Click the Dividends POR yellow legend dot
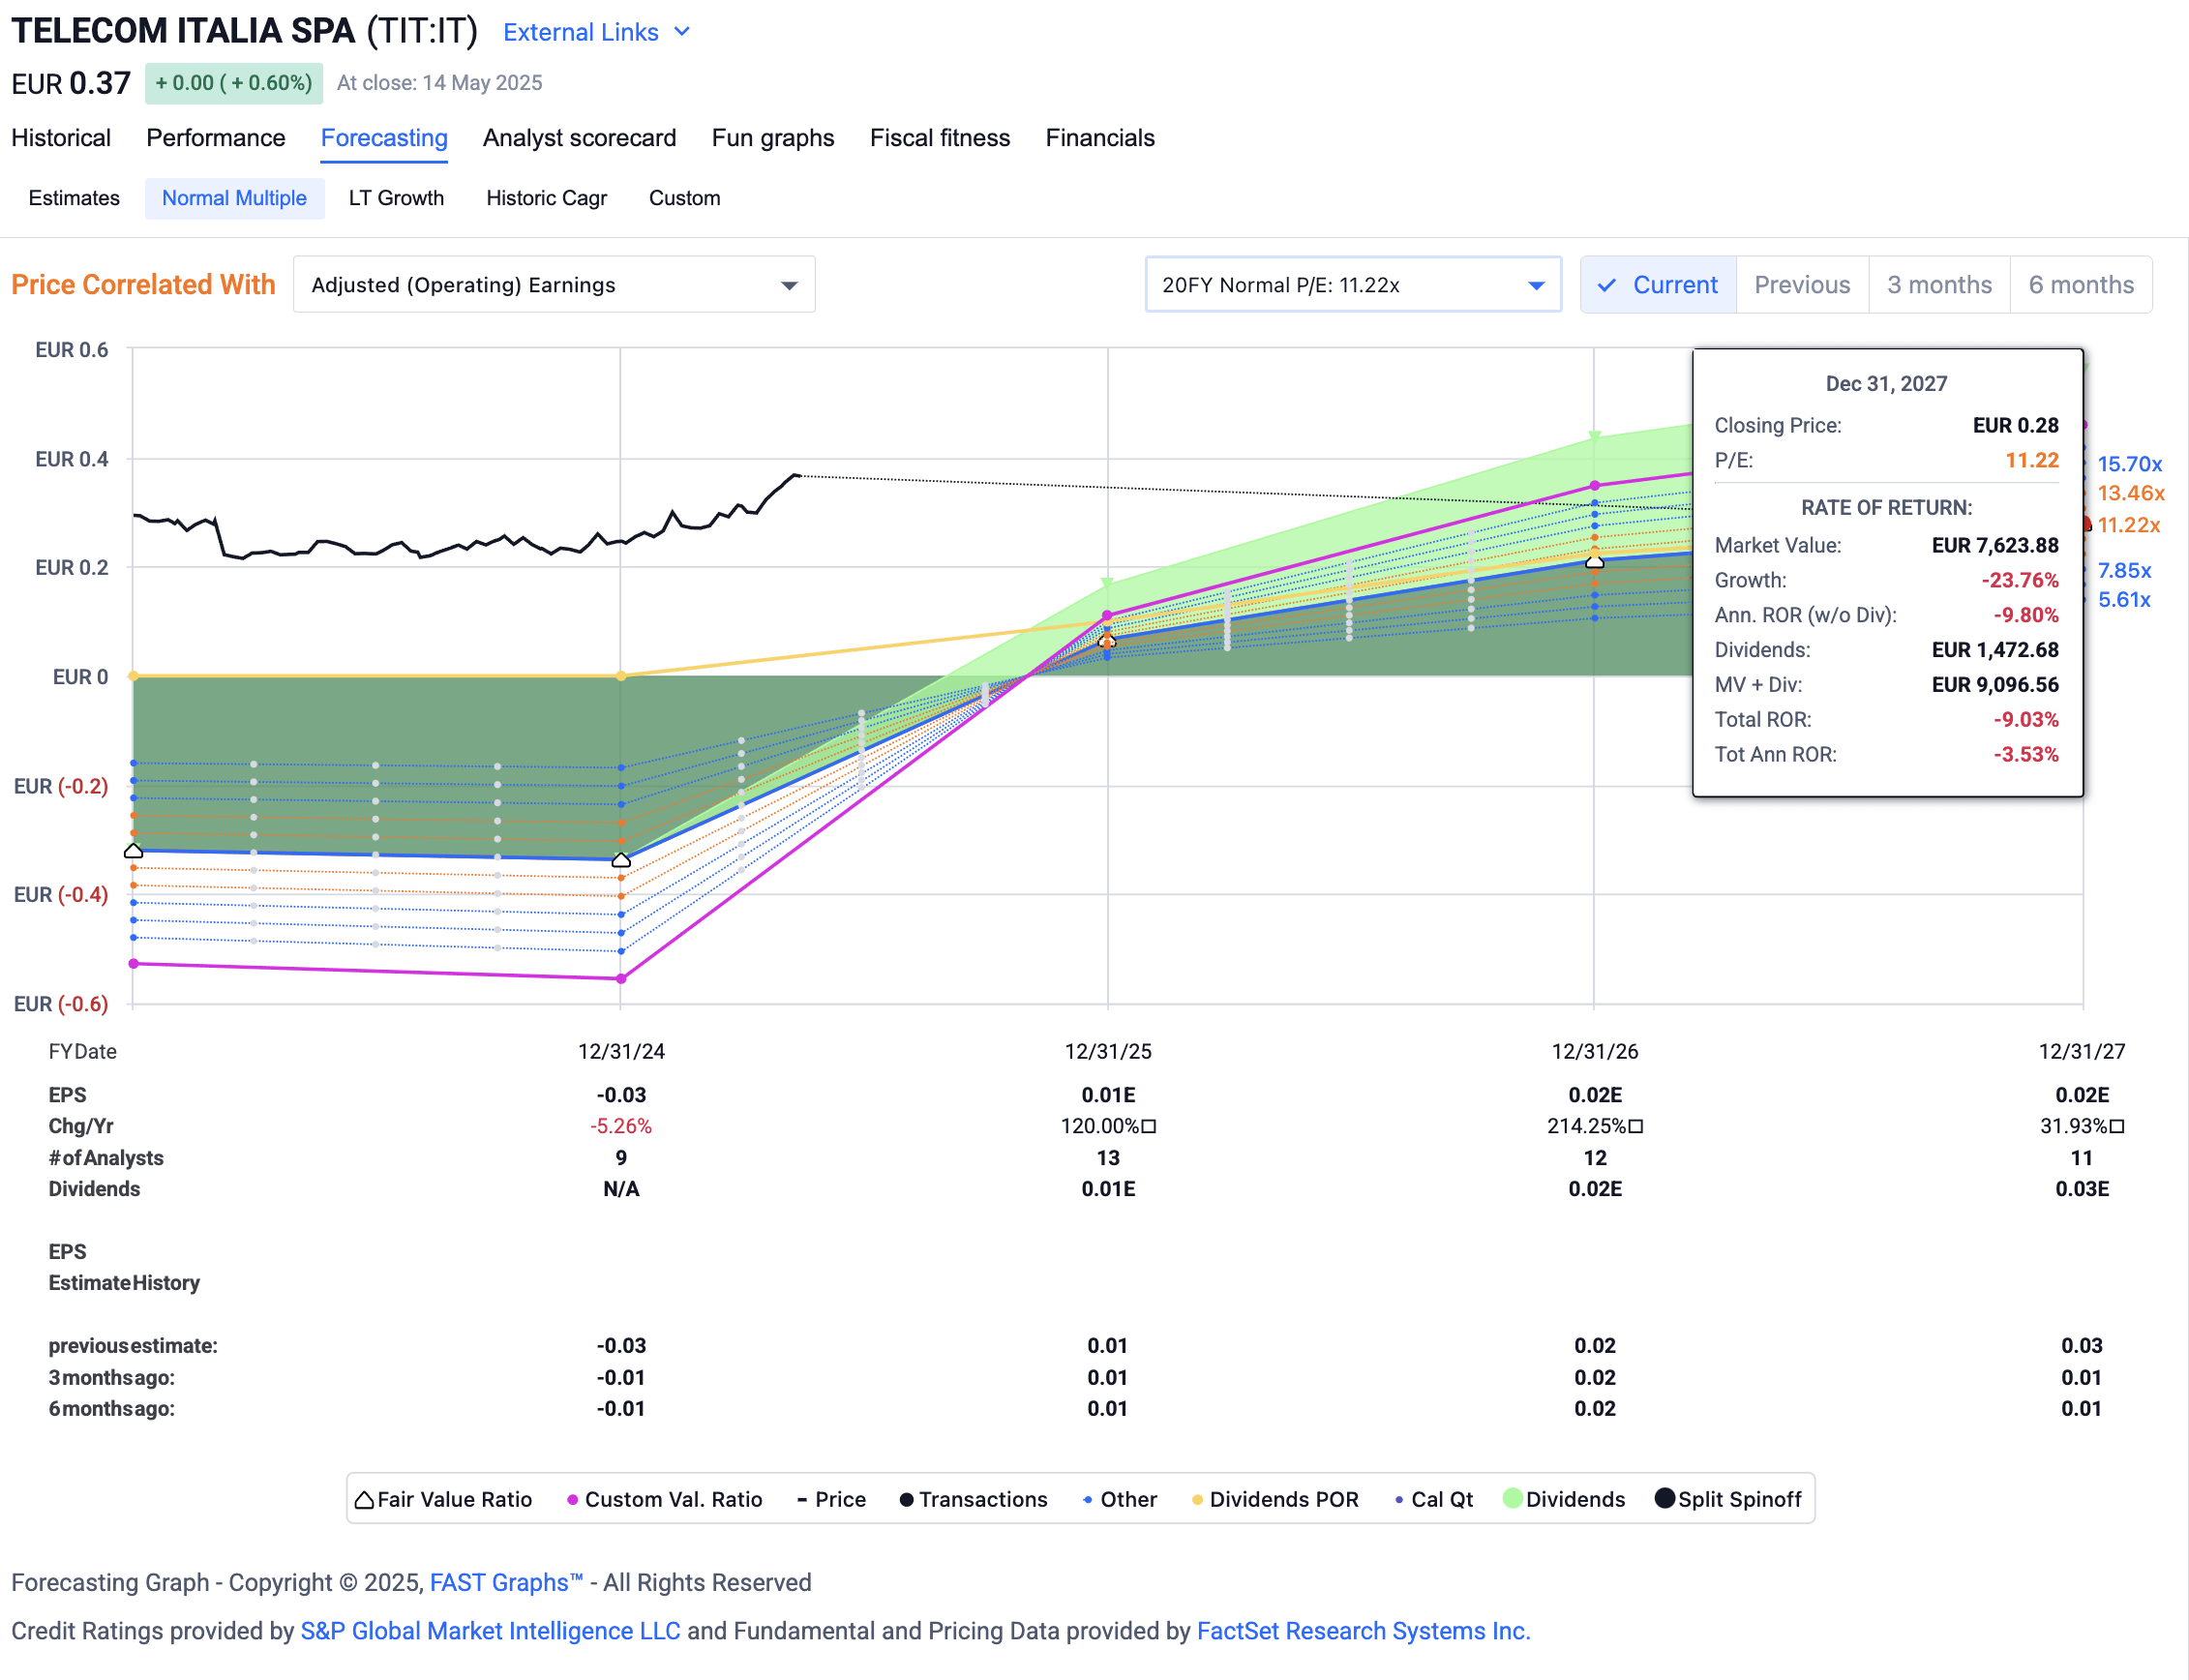The image size is (2189, 1680). (x=1197, y=1500)
